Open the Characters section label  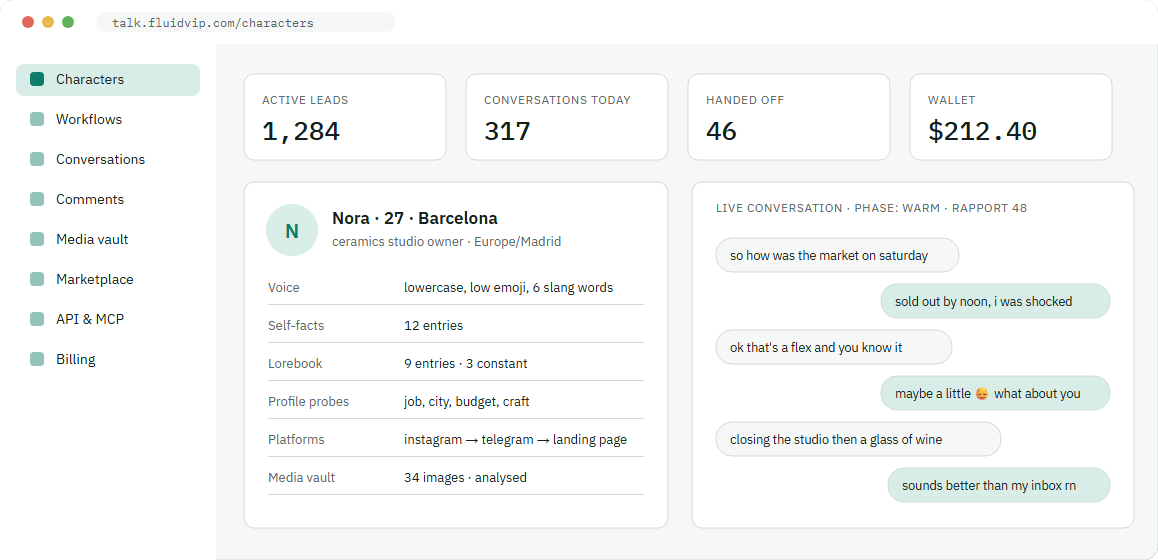[90, 79]
